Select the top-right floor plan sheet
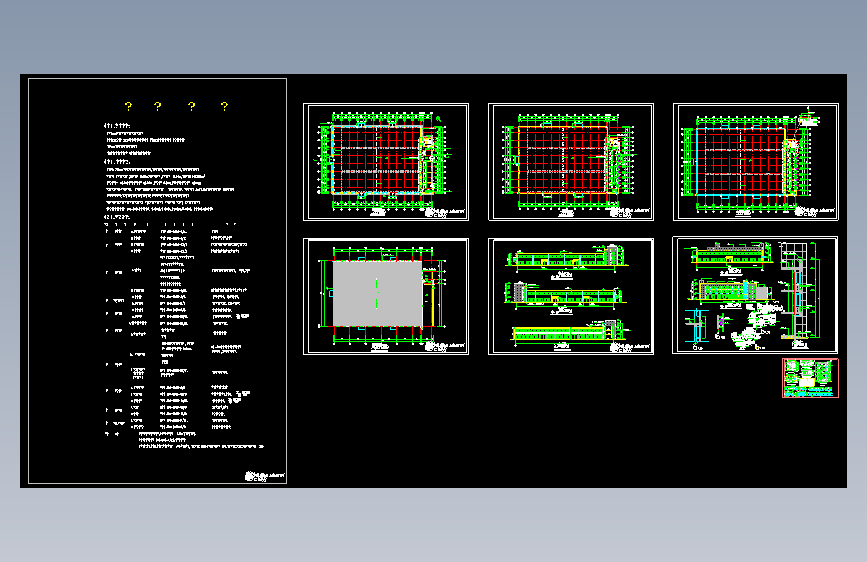The image size is (867, 562). pos(756,162)
